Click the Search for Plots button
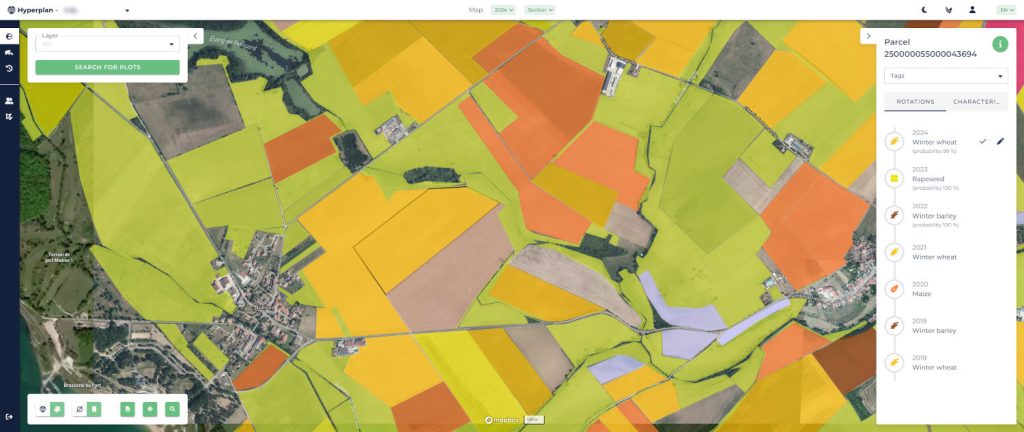Screen dimensions: 1024x432 click(x=107, y=67)
